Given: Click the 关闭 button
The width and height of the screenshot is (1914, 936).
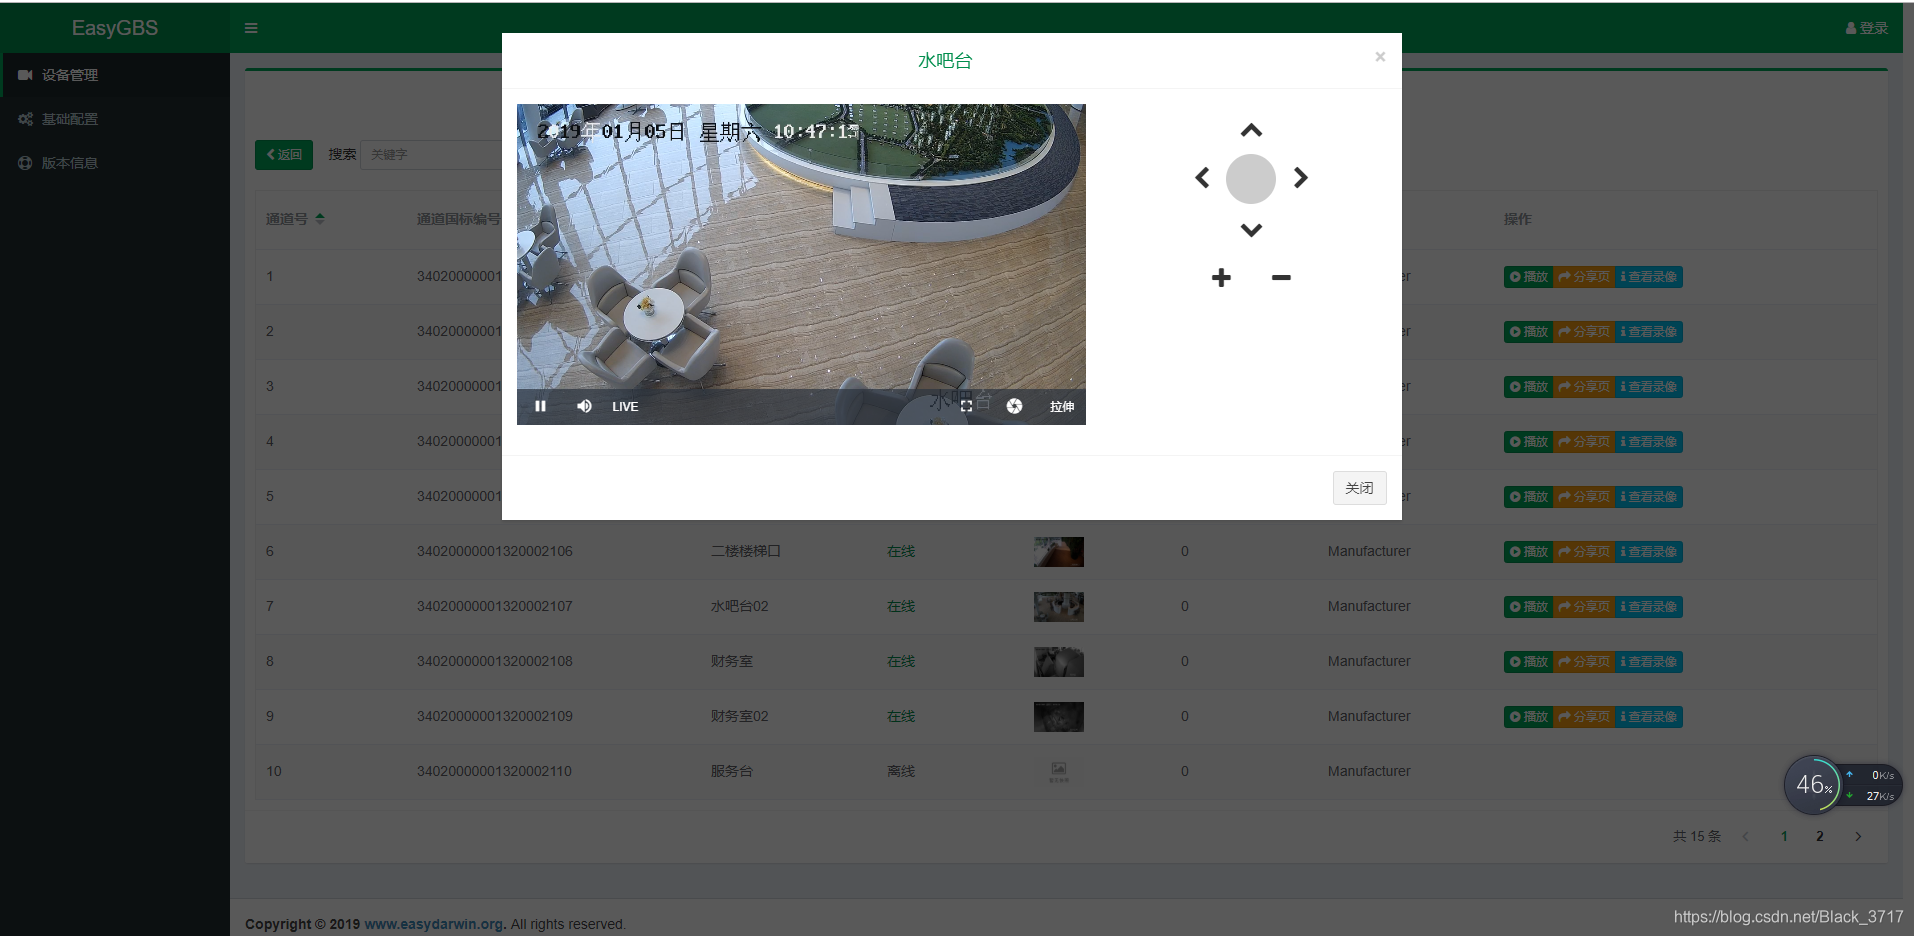Looking at the screenshot, I should coord(1359,488).
